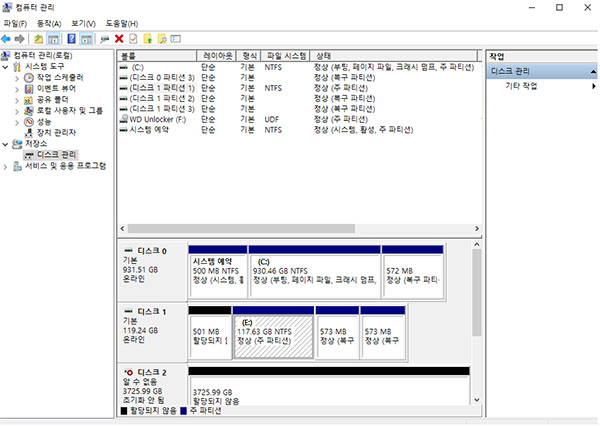600x427 pixels.
Task: Open the 파일(F) menu
Action: pyautogui.click(x=15, y=24)
